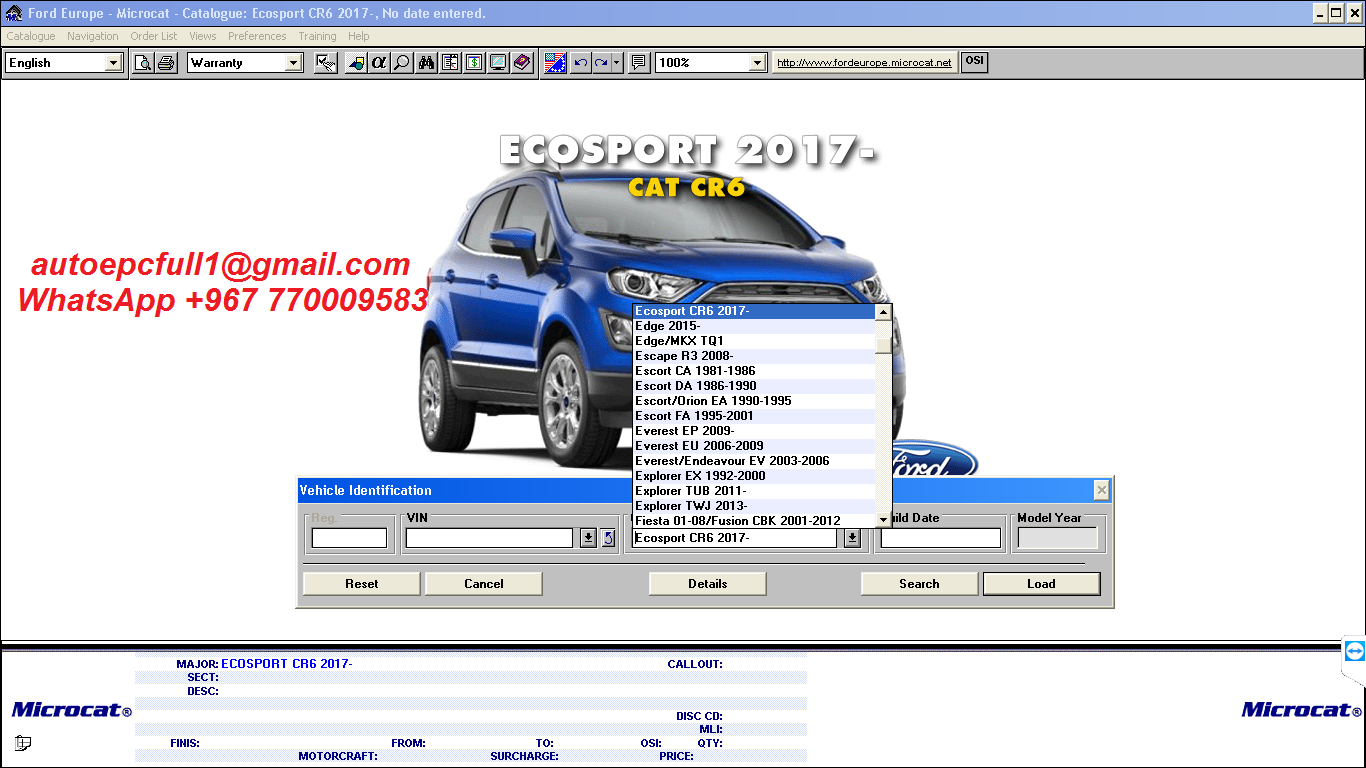Select Everest EU 2006-2009 in the list
The width and height of the screenshot is (1366, 768).
pyautogui.click(x=754, y=446)
